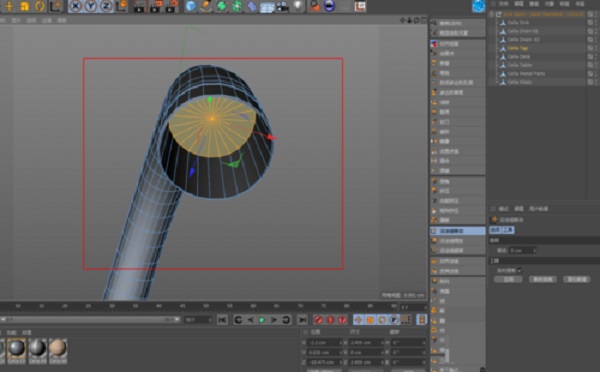Select the first dark sphere material
The width and height of the screenshot is (600, 372).
coord(16,351)
